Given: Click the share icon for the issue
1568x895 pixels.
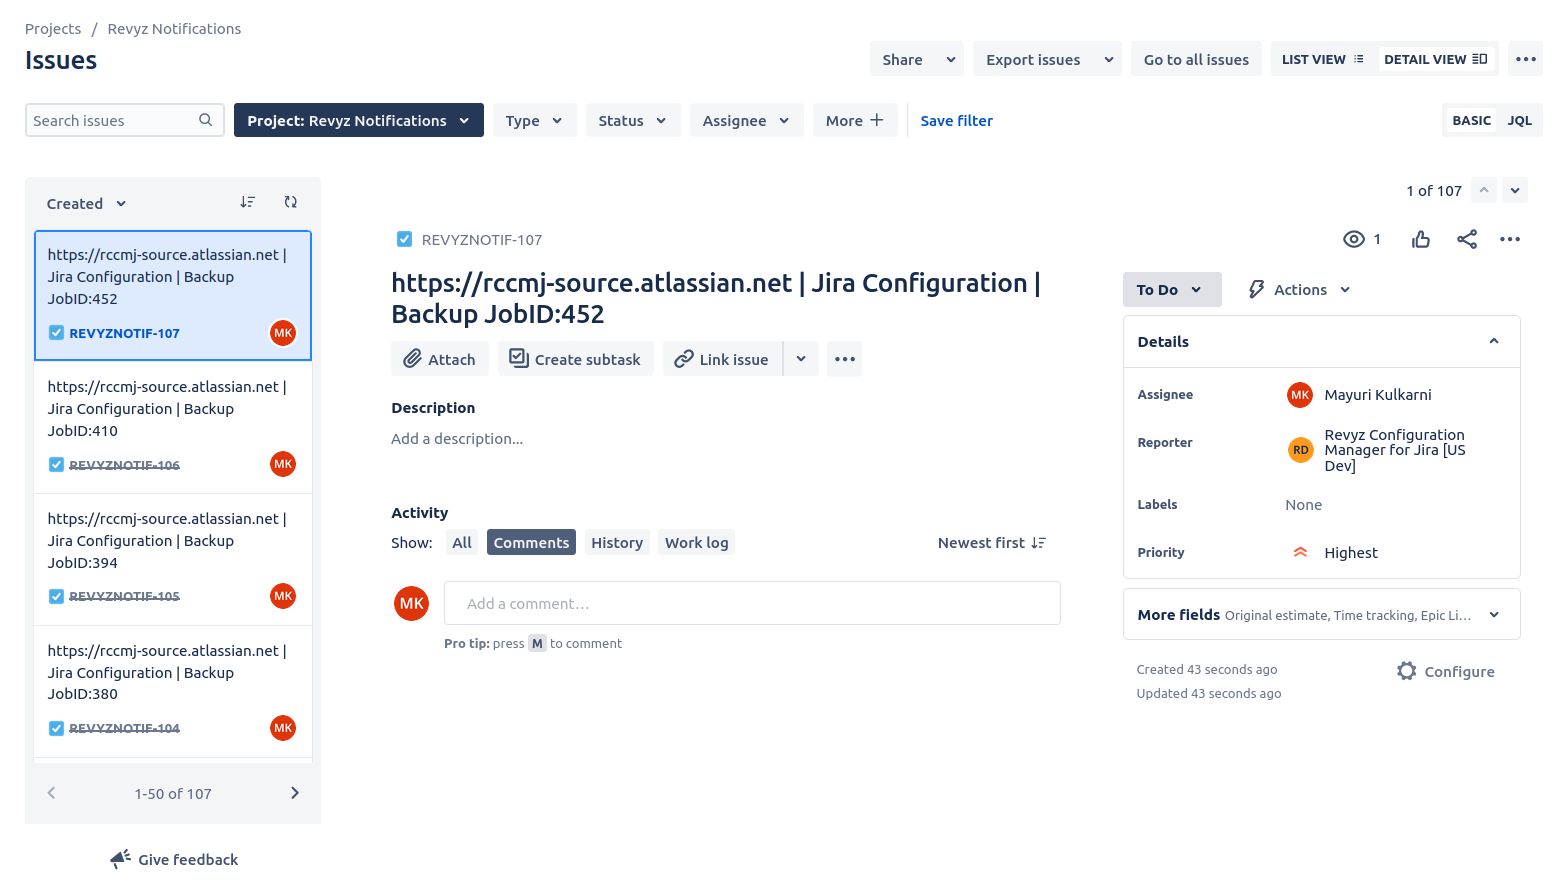Looking at the screenshot, I should coord(1466,239).
